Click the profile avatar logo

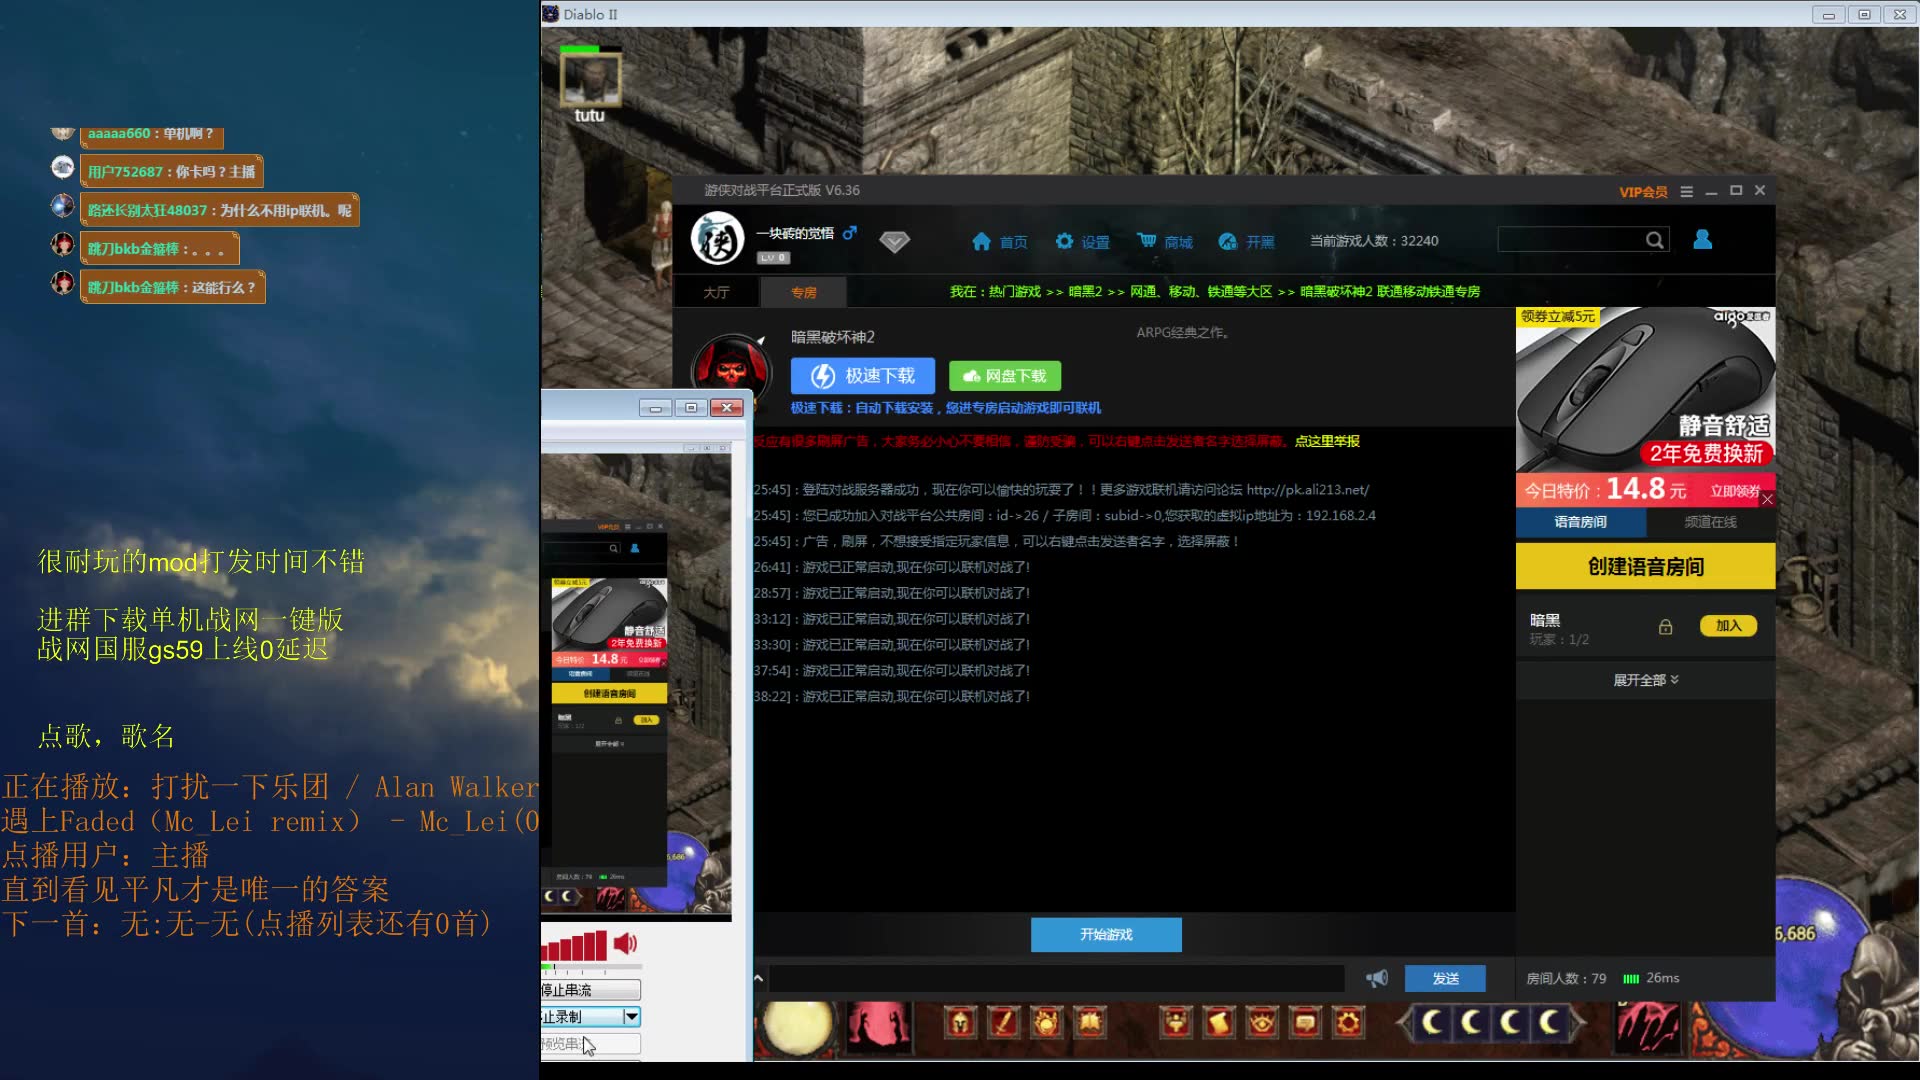[x=717, y=239]
